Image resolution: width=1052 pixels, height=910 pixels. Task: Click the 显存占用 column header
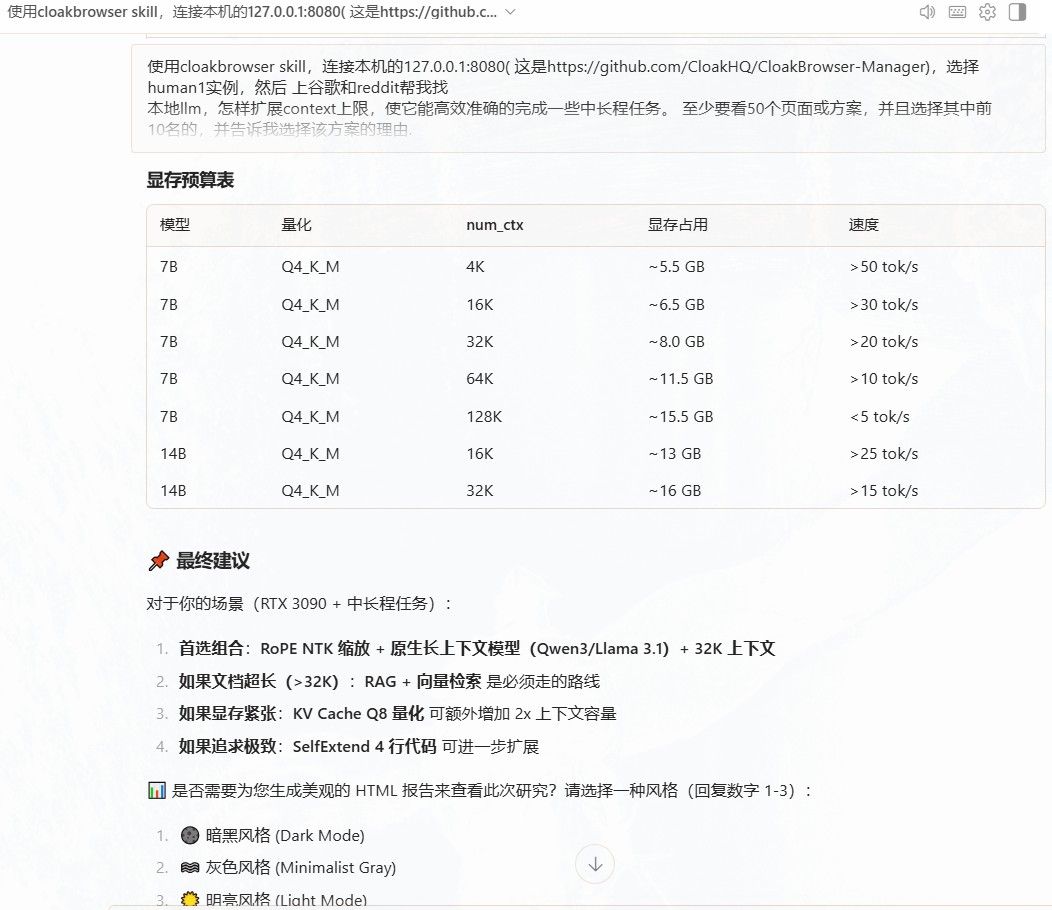(678, 225)
